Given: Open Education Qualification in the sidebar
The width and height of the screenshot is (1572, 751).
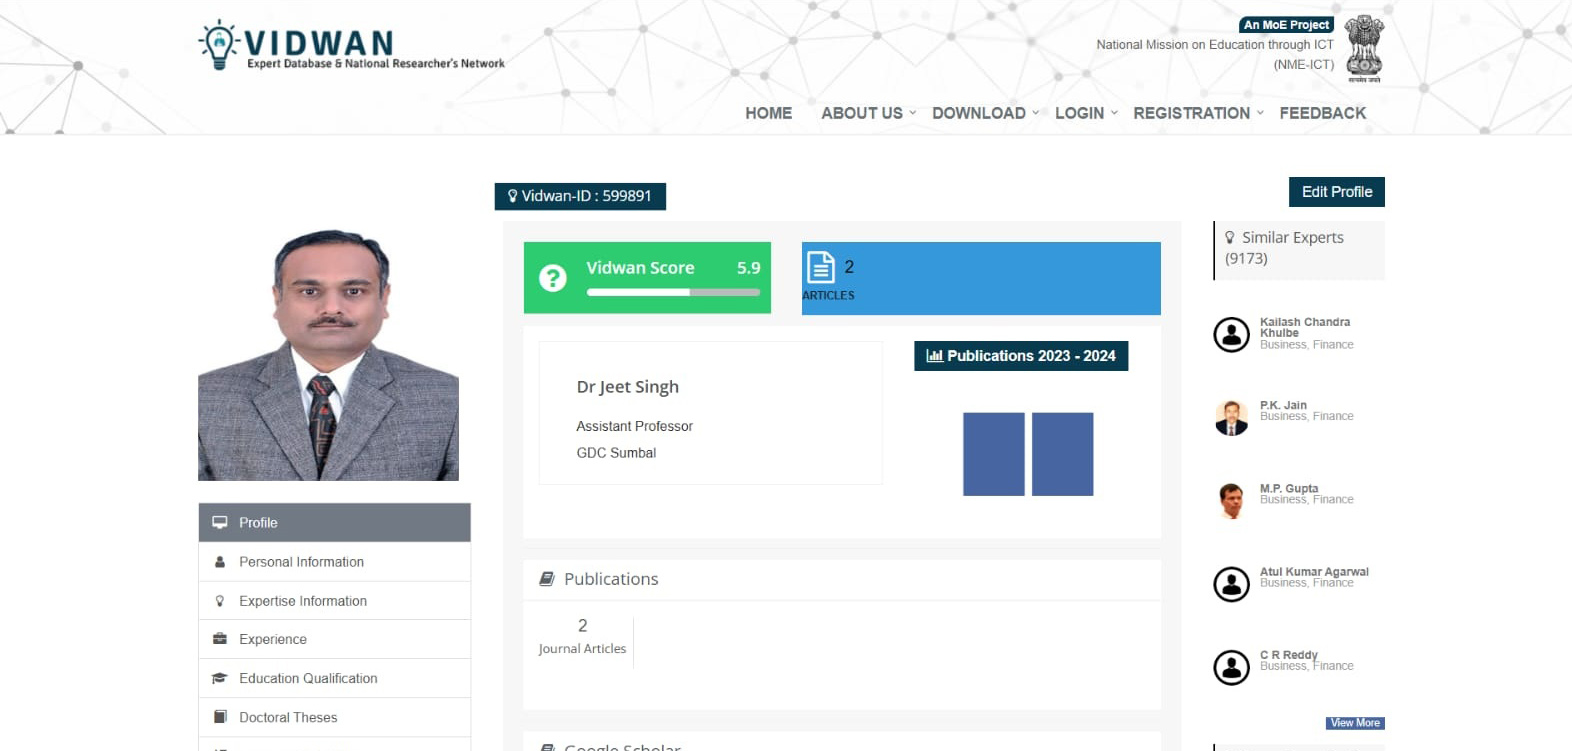Looking at the screenshot, I should (x=308, y=678).
